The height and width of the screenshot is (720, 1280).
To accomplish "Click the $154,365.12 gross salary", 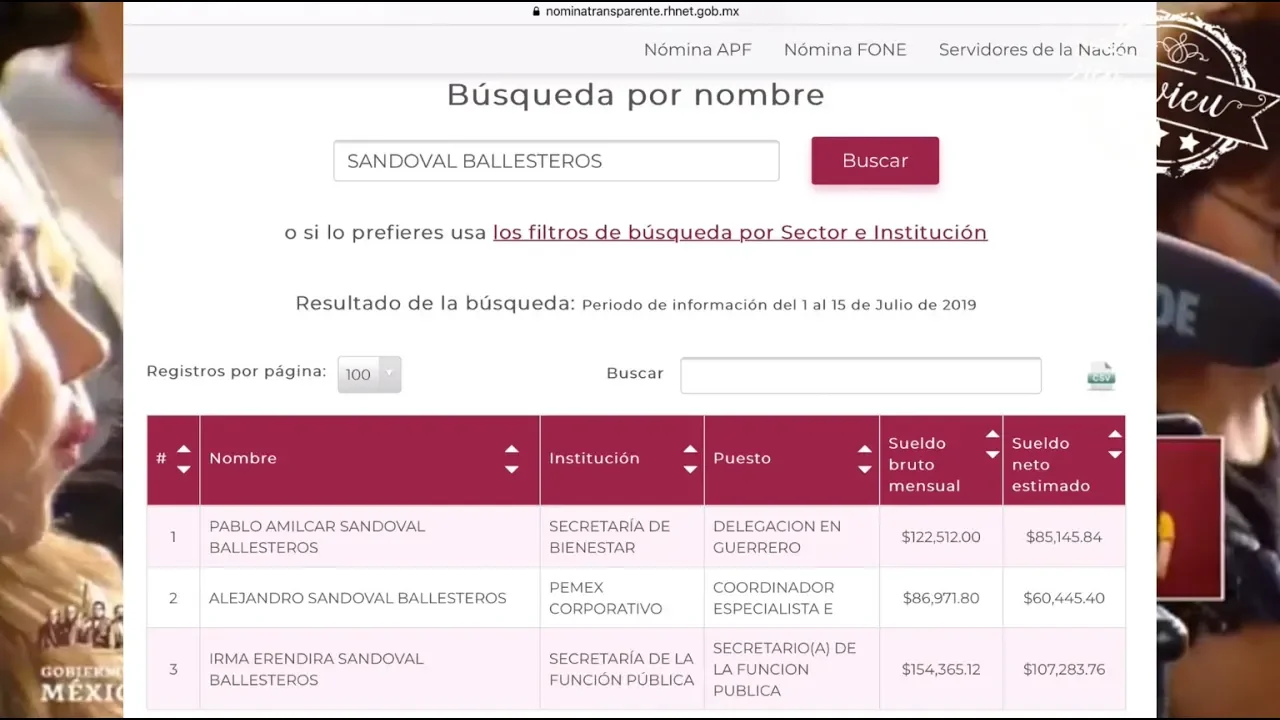I will [941, 669].
